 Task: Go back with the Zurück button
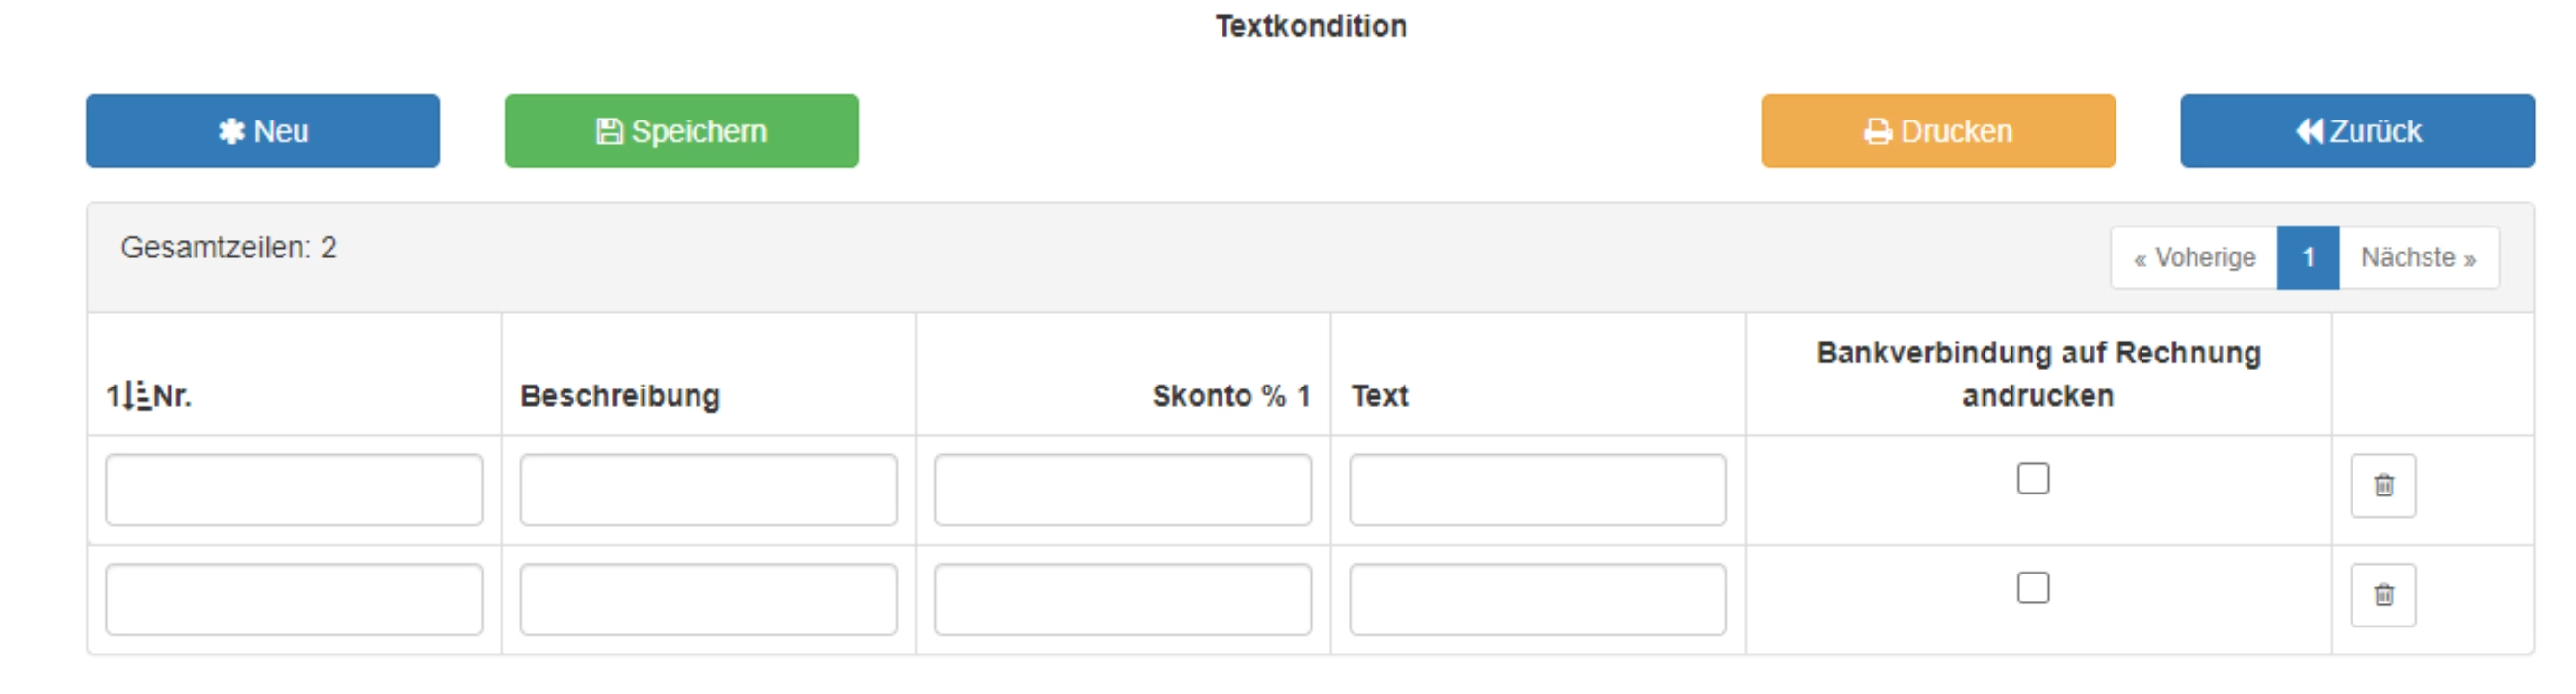pos(2357,131)
